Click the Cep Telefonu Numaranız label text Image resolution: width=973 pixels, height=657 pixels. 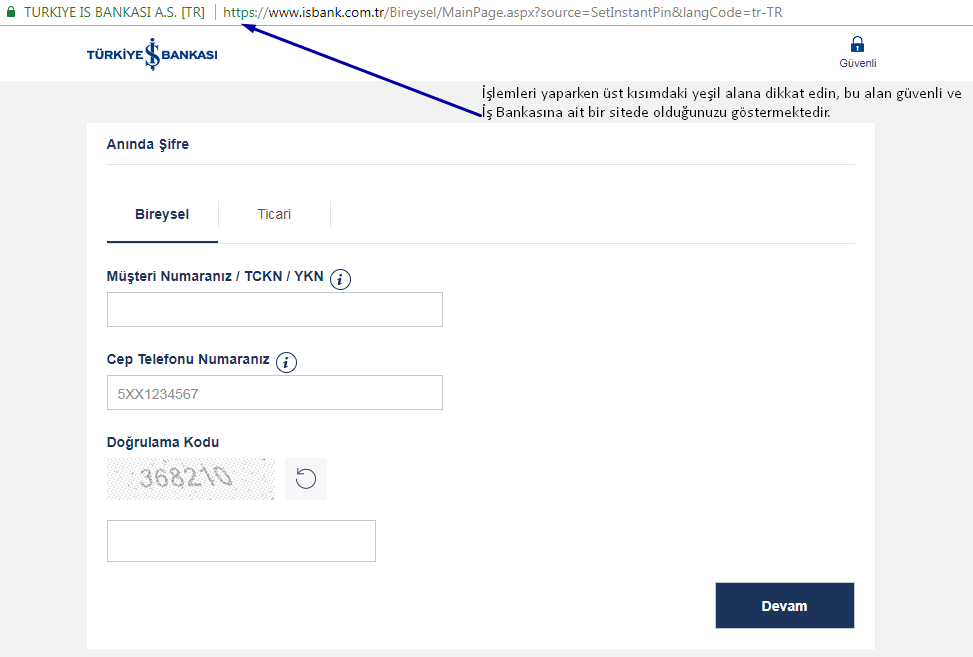[x=188, y=359]
